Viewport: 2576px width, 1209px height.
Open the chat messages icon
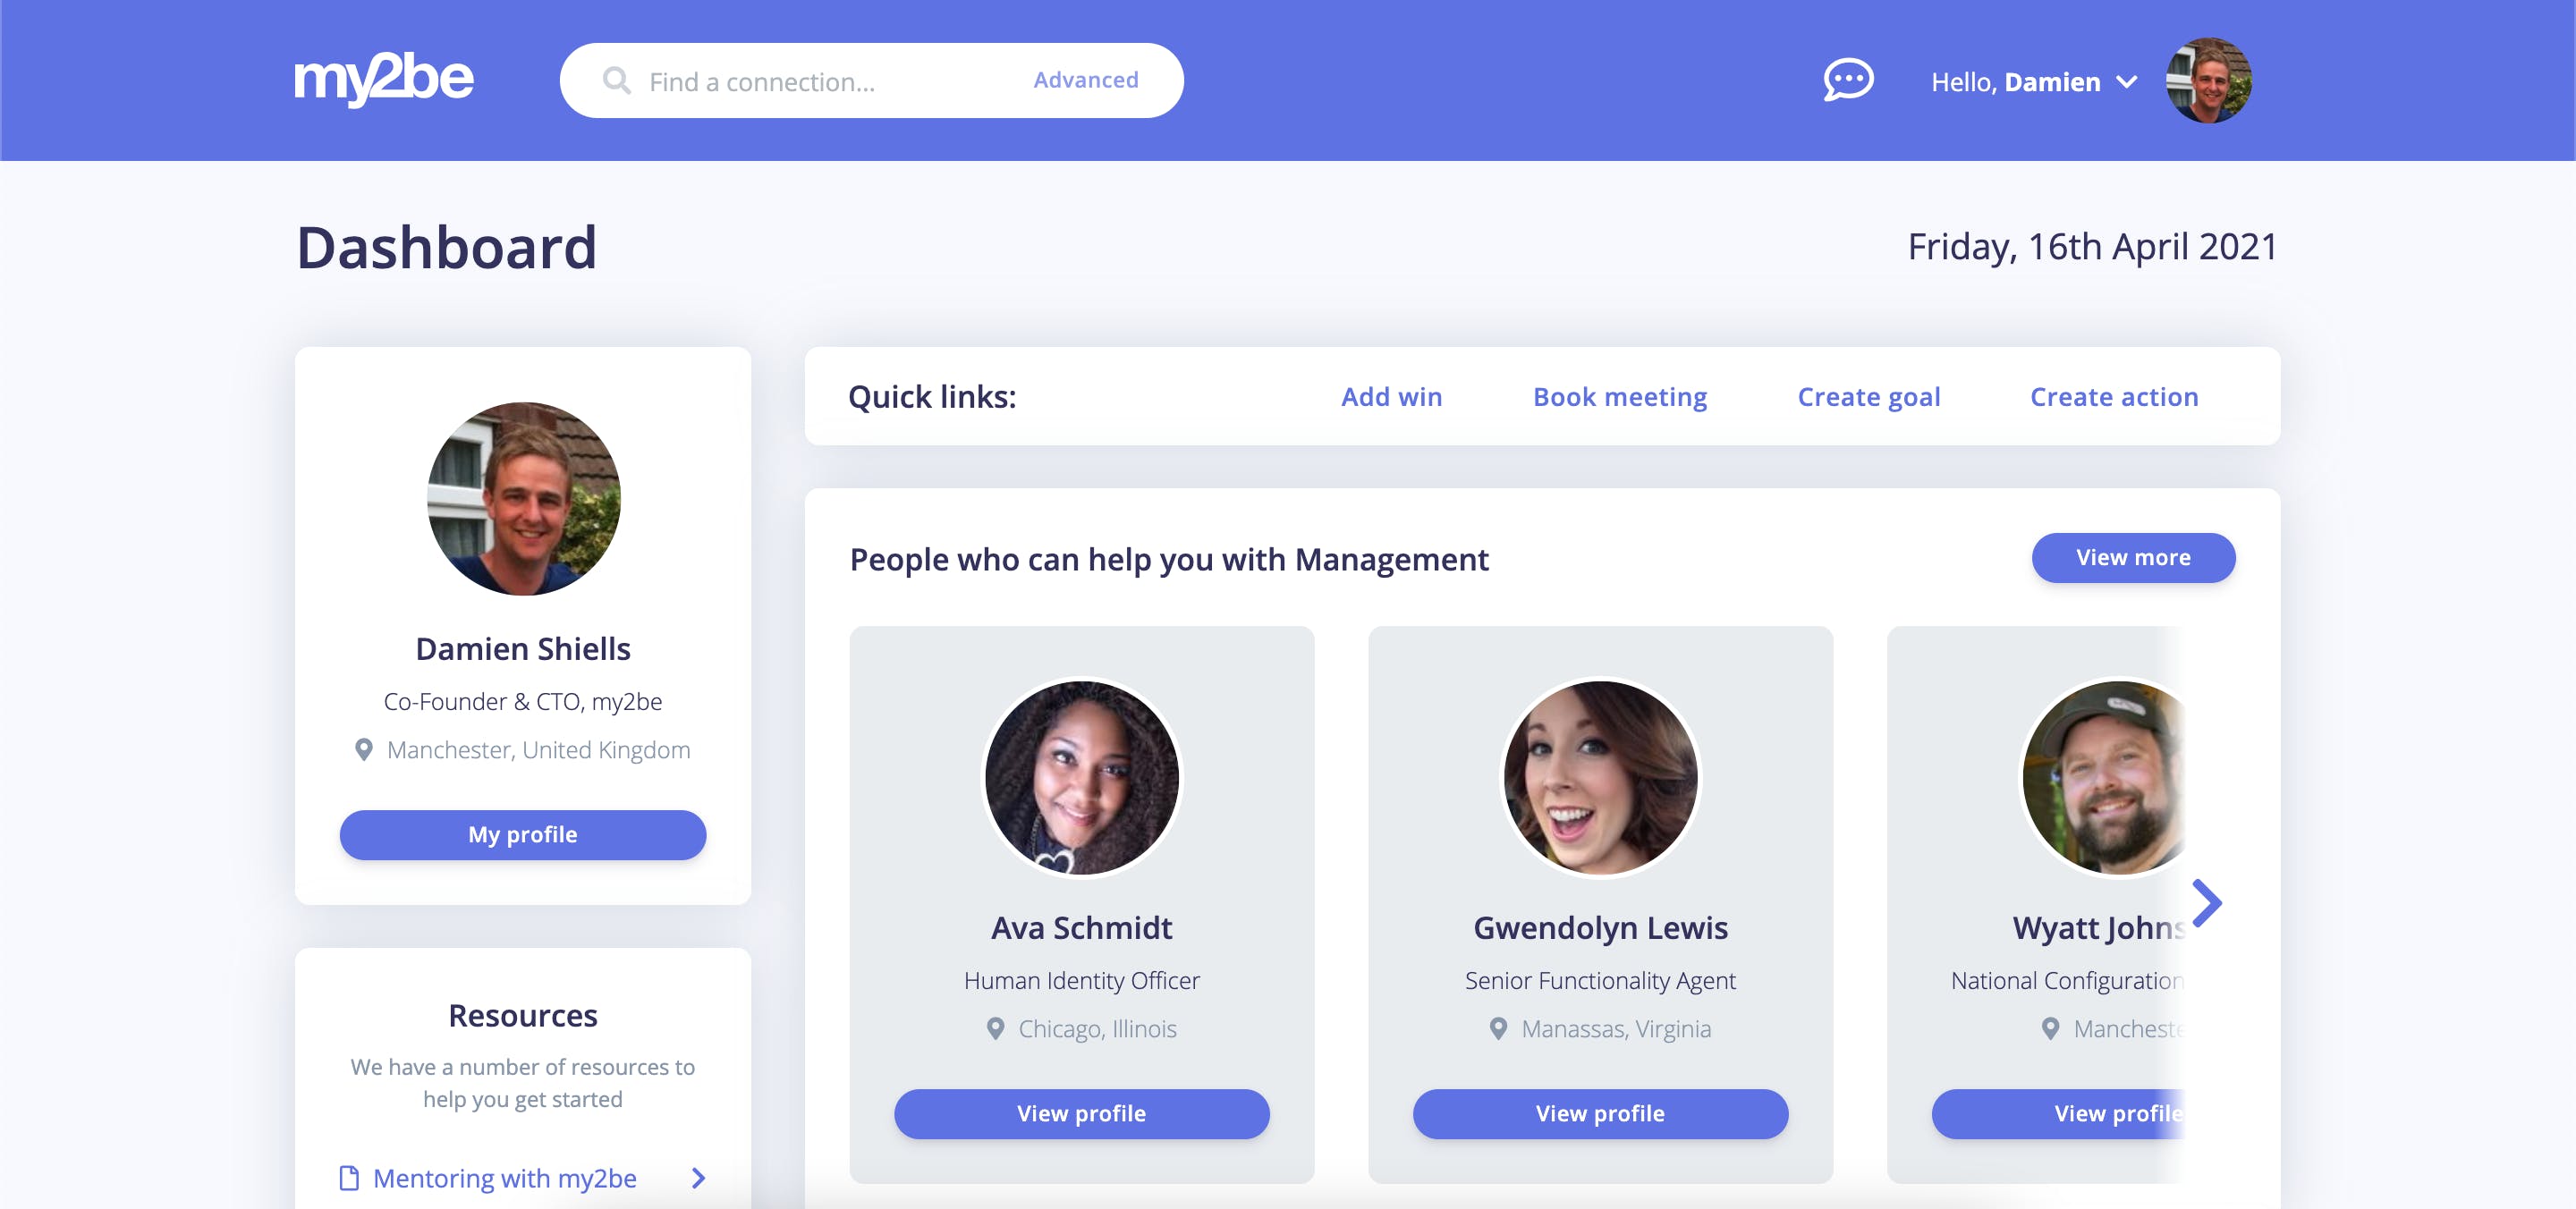(x=1848, y=80)
